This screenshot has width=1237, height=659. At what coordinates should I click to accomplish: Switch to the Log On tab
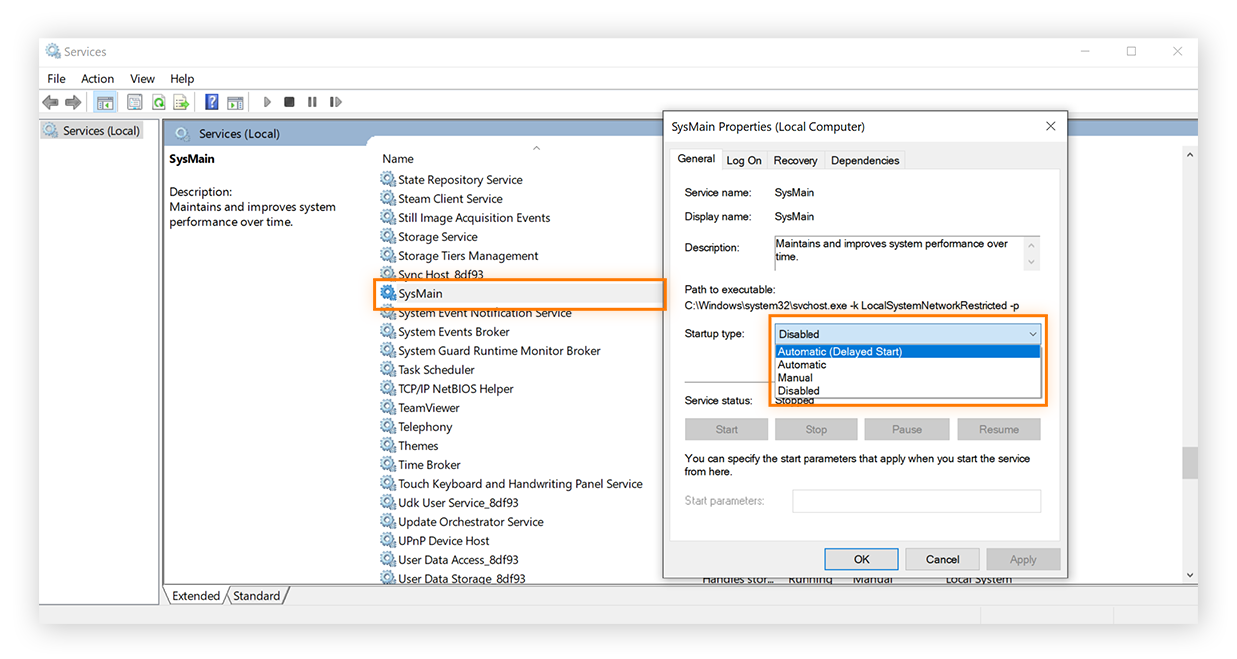[744, 159]
